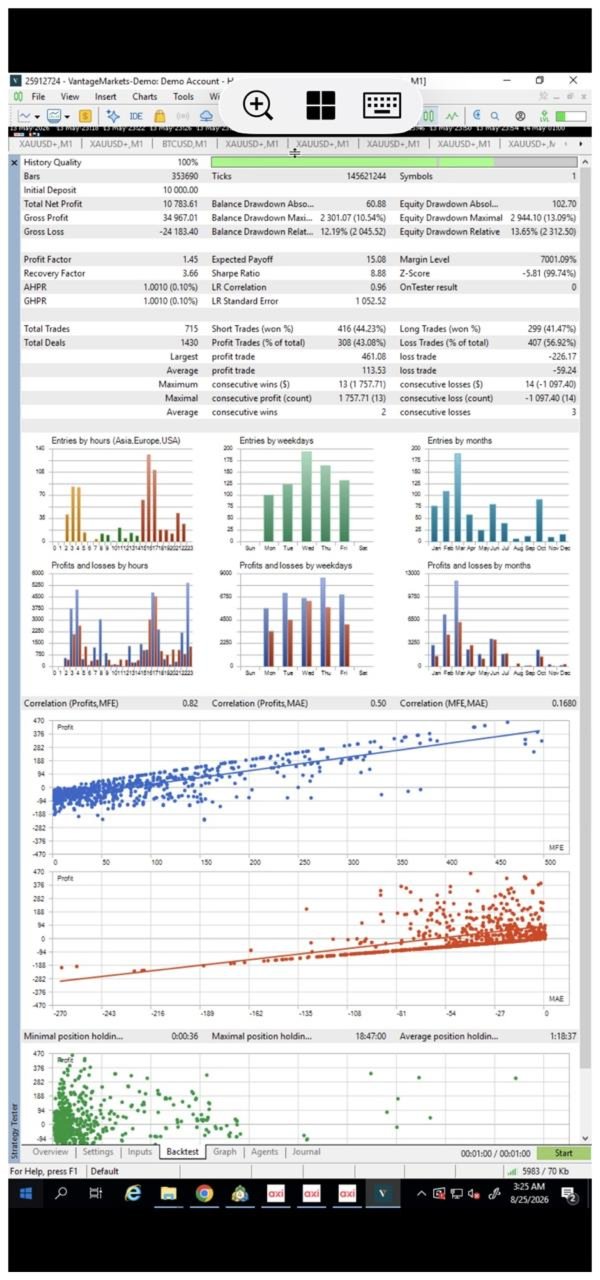The width and height of the screenshot is (600, 1280).
Task: Open the Charts menu
Action: point(144,97)
